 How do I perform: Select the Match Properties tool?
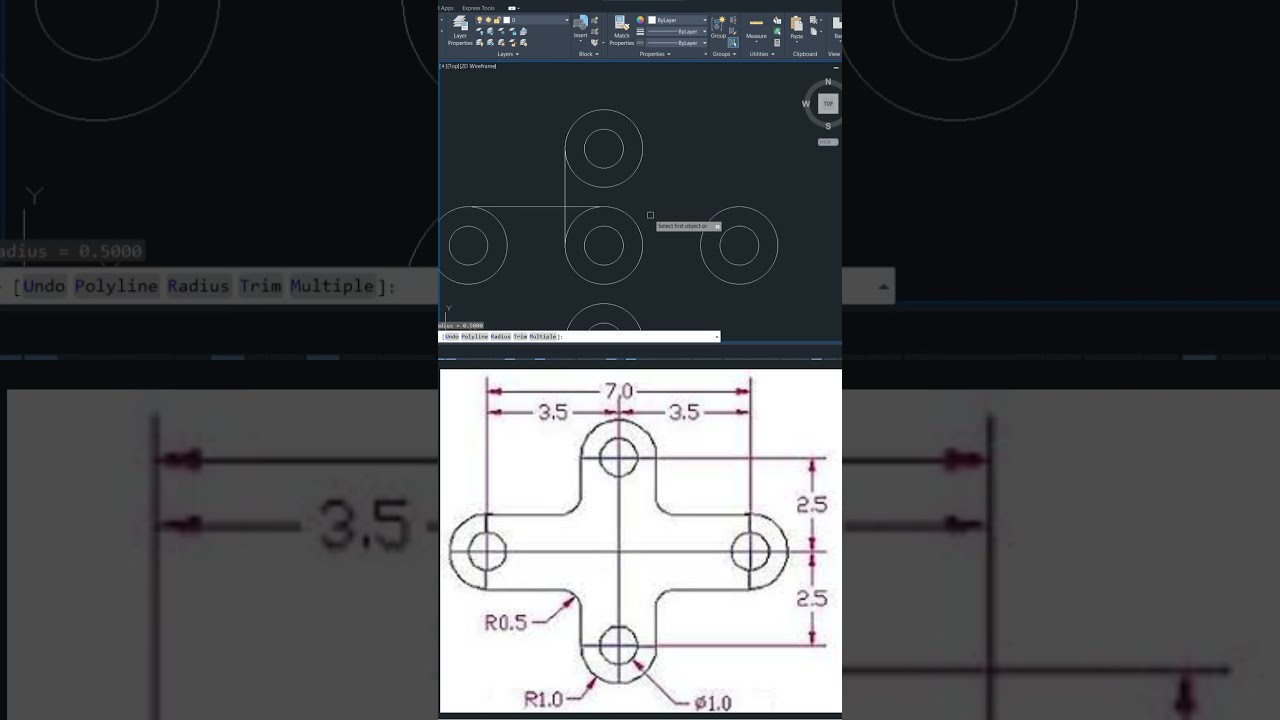click(622, 30)
